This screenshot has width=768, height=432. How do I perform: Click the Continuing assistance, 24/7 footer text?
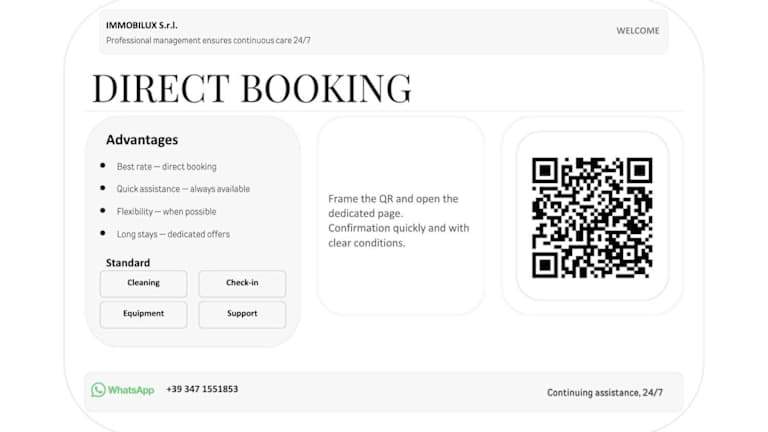pos(604,393)
